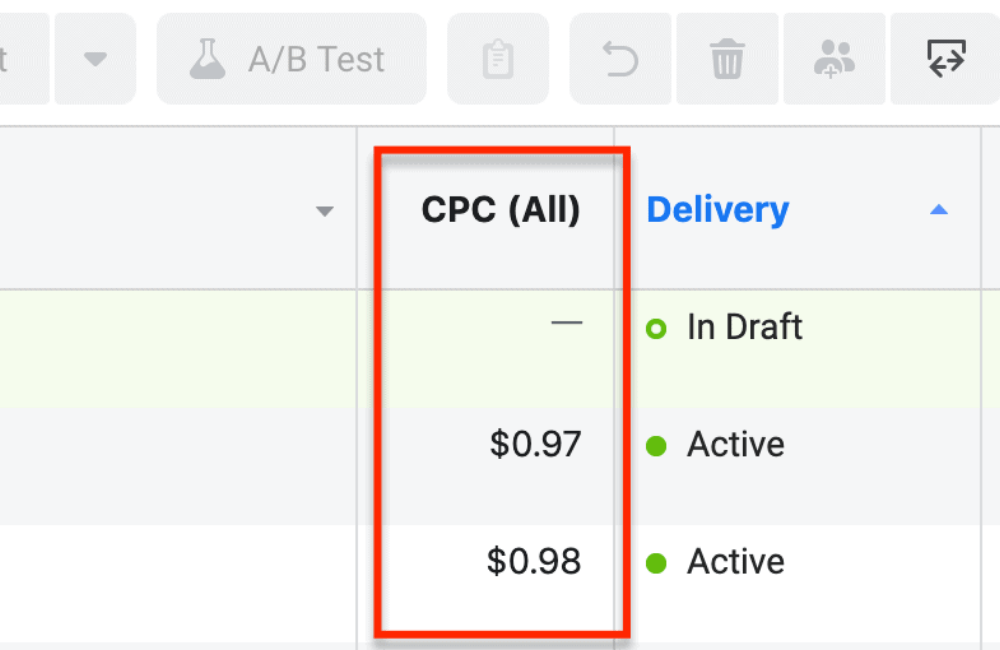Click the clipboard icon in the toolbar
The width and height of the screenshot is (1000, 650).
click(x=497, y=60)
